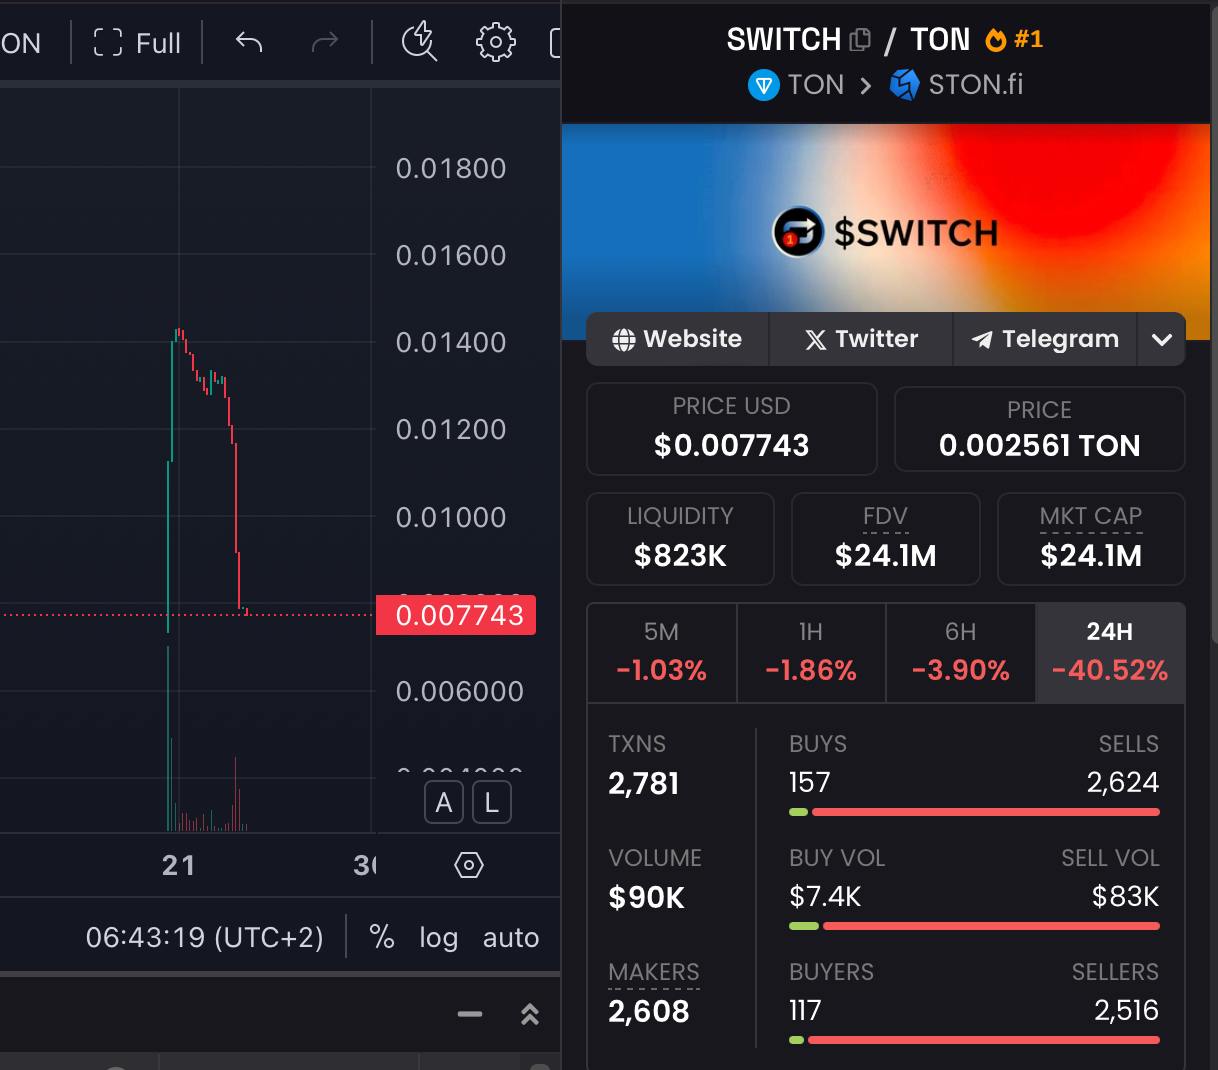
Task: Minimize the bottom panel with the dash icon
Action: 470,1014
